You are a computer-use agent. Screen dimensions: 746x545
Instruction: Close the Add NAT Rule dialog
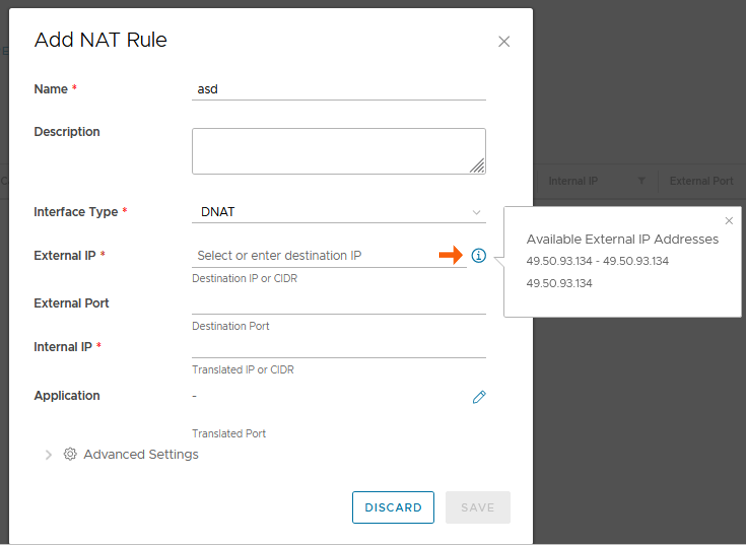(504, 42)
